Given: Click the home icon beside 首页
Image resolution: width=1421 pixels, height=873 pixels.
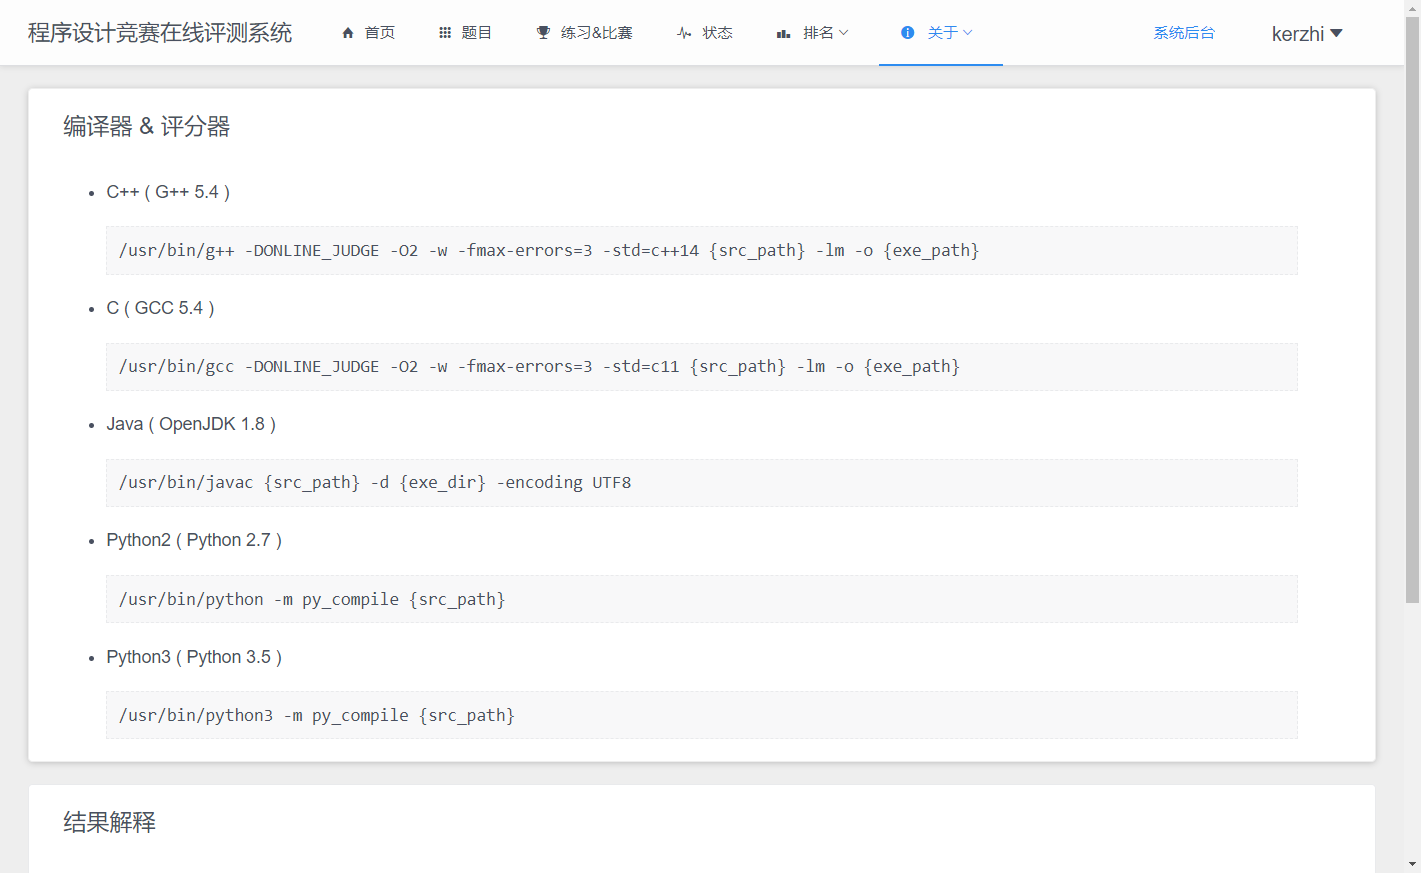Looking at the screenshot, I should [x=348, y=33].
